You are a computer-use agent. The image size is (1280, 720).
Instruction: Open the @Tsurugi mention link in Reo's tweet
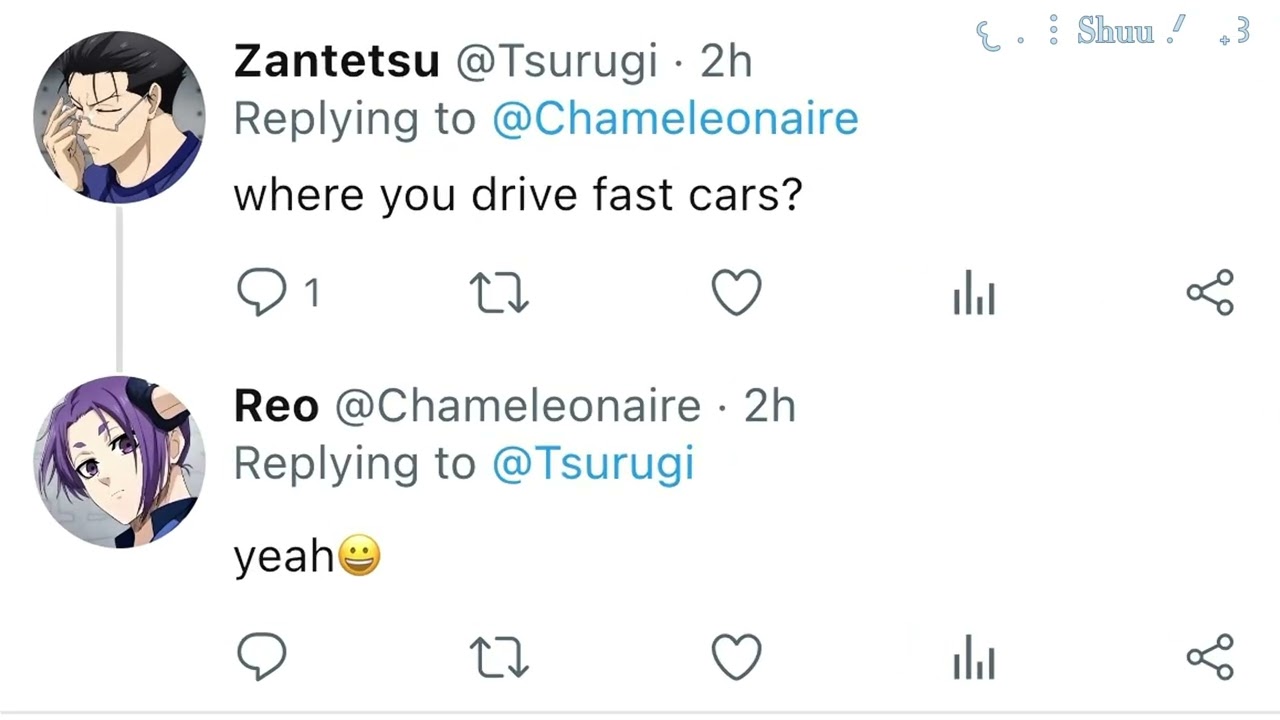click(593, 464)
